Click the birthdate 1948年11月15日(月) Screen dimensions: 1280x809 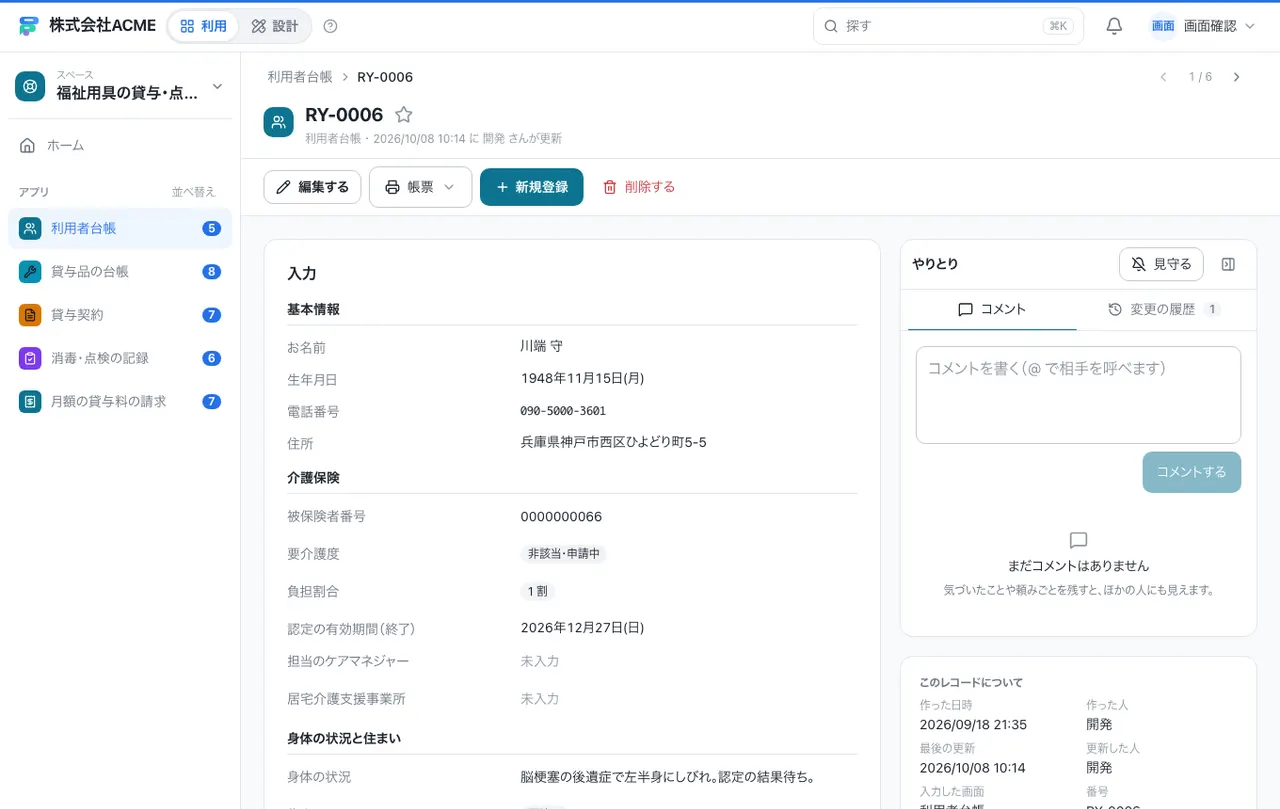click(582, 378)
